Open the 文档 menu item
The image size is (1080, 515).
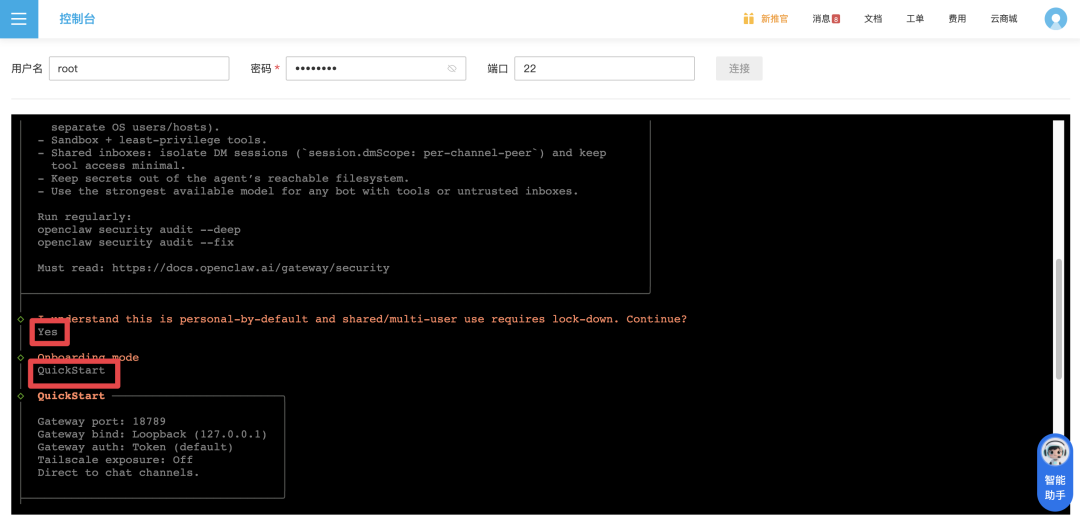tap(873, 19)
